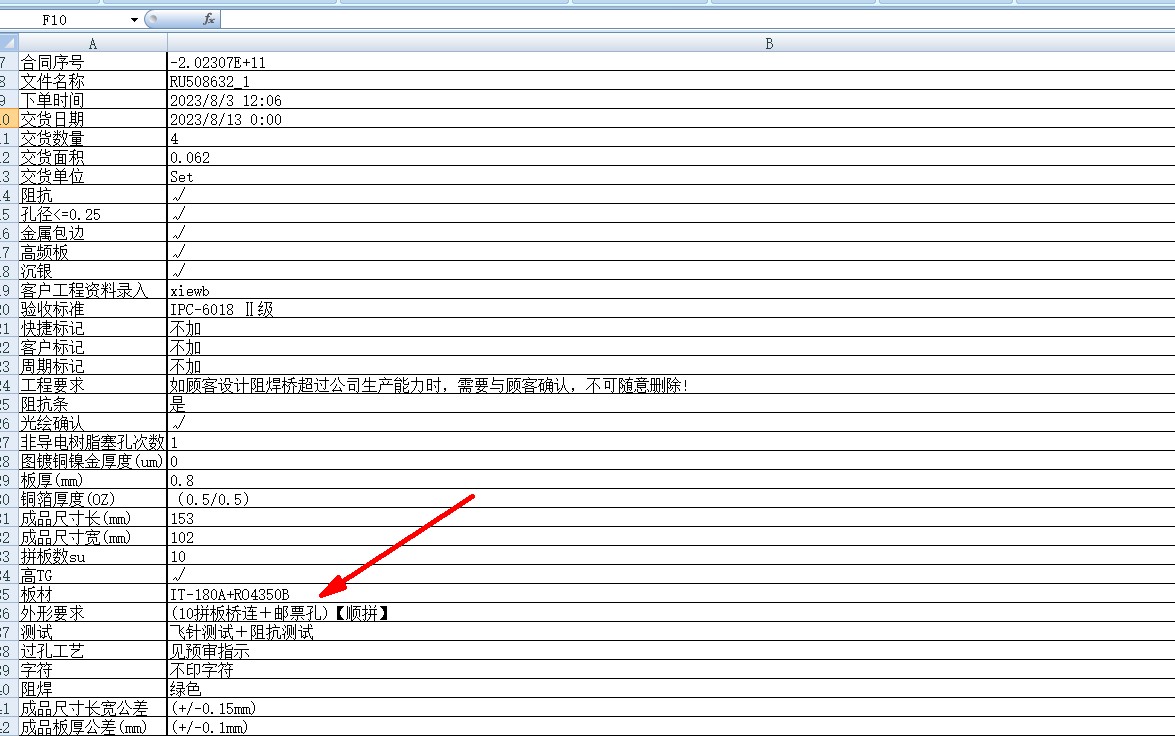Screen dimensions: 1175x736
Task: Select cell labeled 工程要求
Action: click(x=93, y=384)
